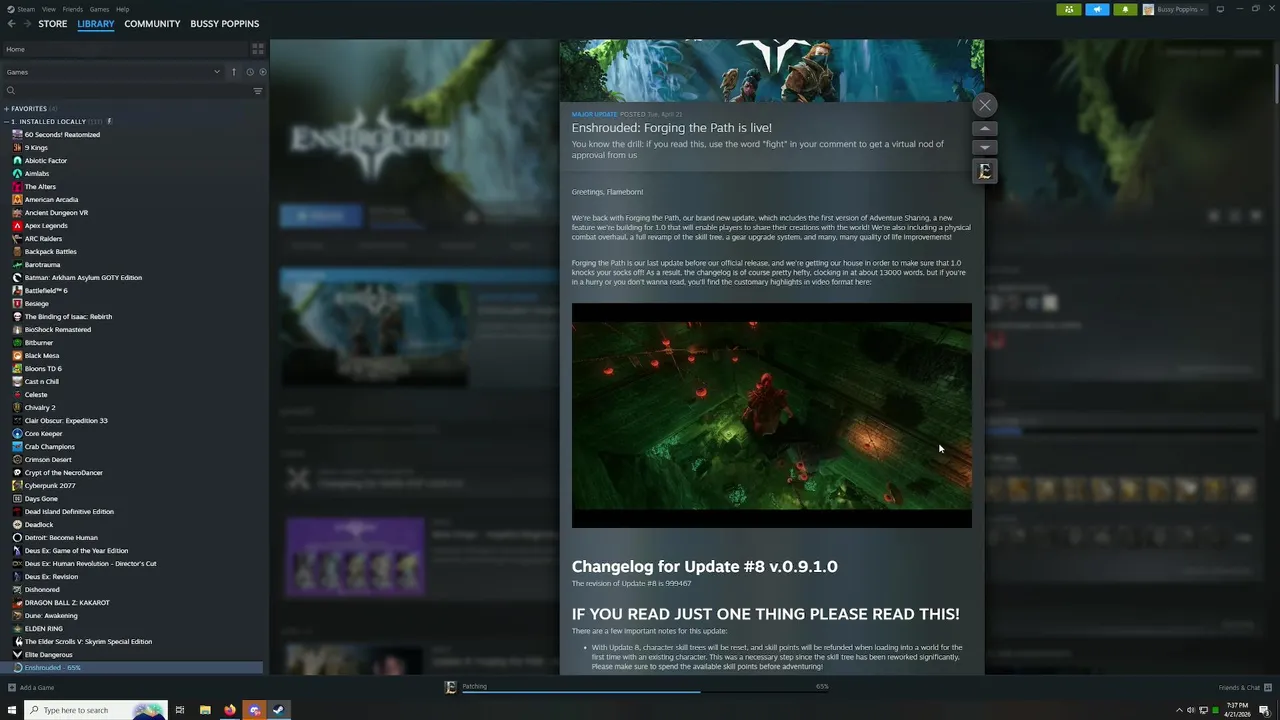The image size is (1280, 720).
Task: Open Enshrouded game hub icon beside news
Action: [x=985, y=171]
